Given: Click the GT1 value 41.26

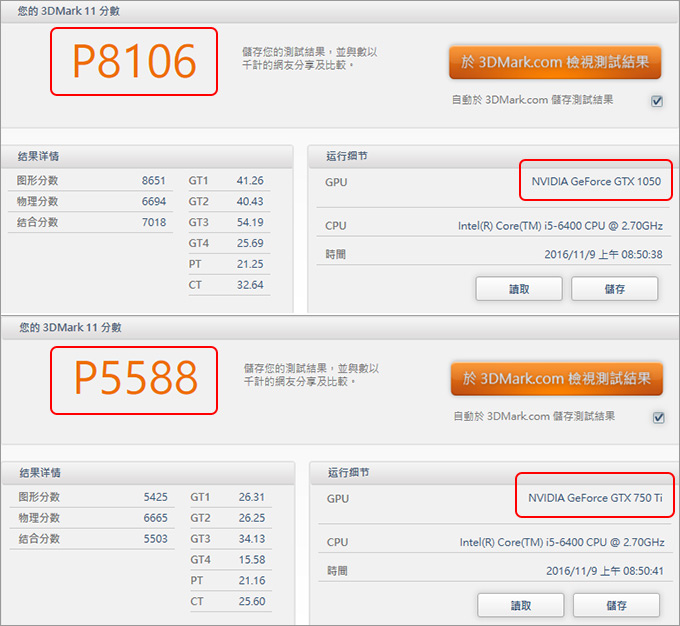Looking at the screenshot, I should click(x=250, y=180).
